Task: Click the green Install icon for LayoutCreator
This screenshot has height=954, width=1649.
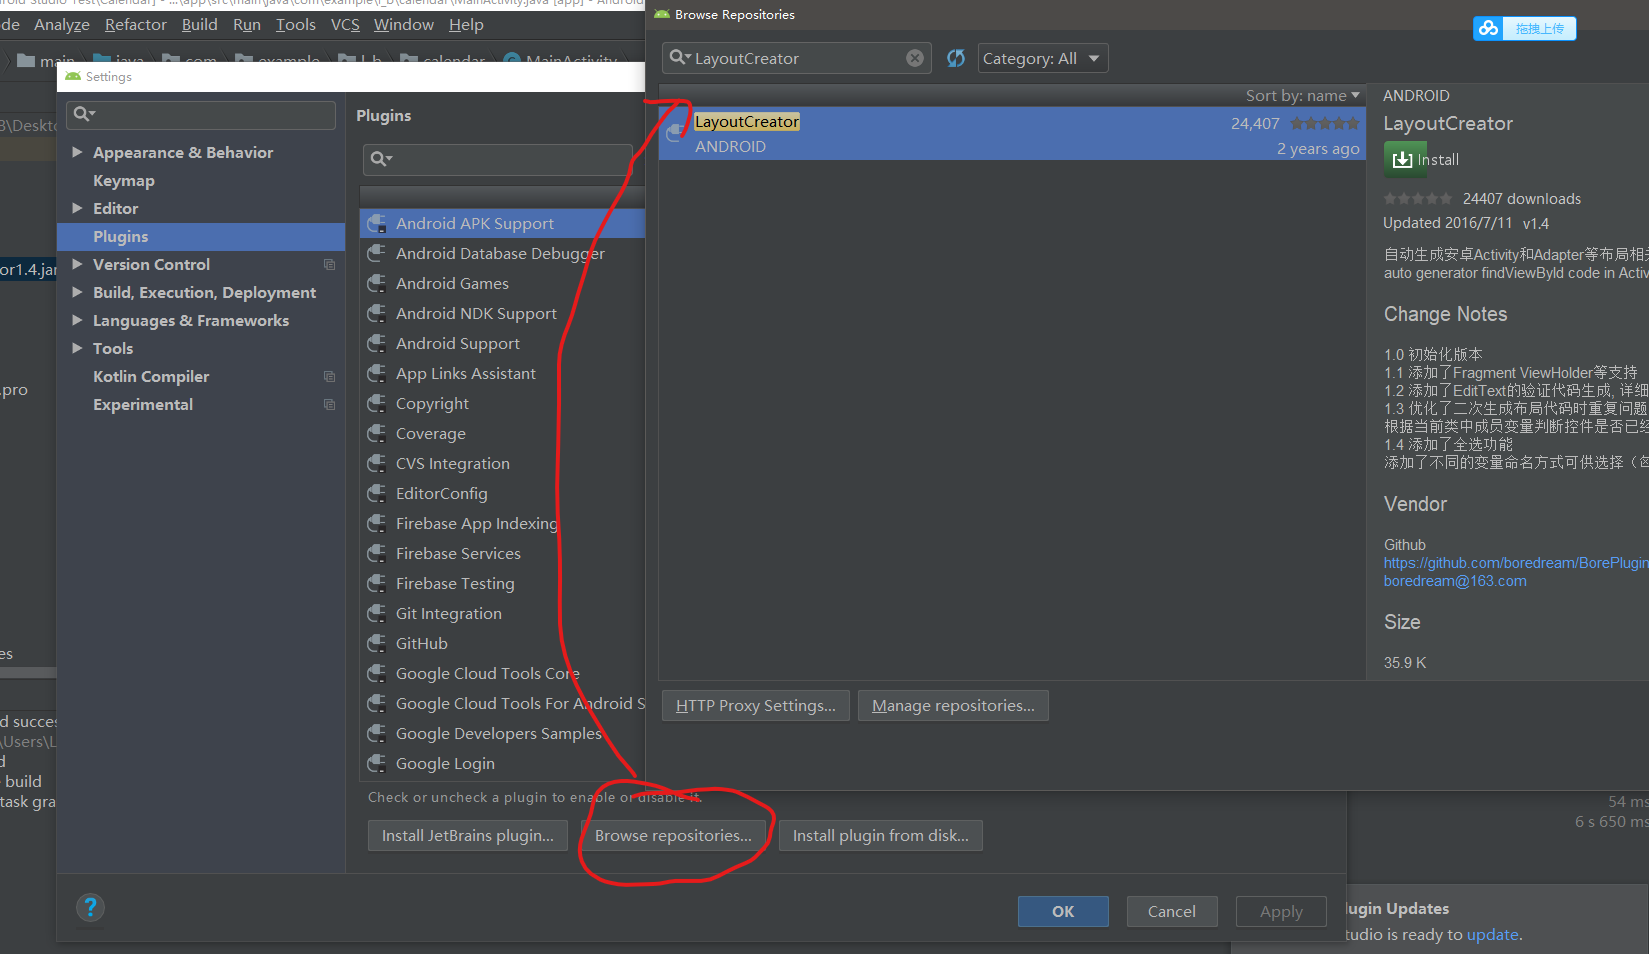Action: tap(1404, 159)
